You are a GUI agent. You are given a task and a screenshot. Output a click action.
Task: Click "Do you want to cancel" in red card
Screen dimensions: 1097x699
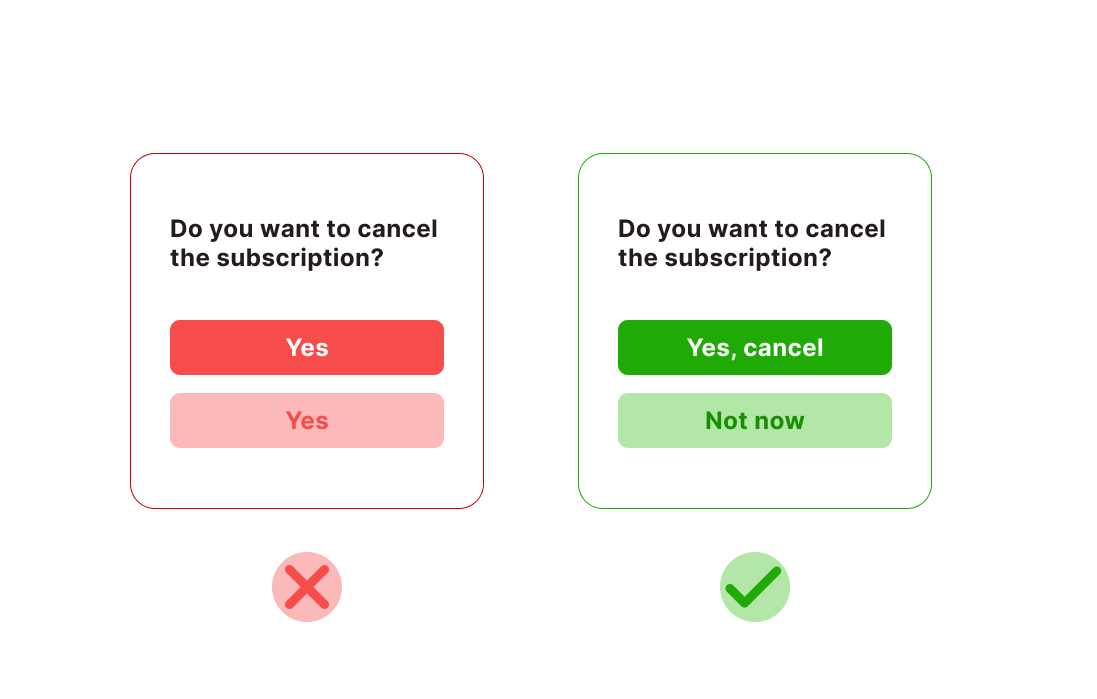(304, 229)
